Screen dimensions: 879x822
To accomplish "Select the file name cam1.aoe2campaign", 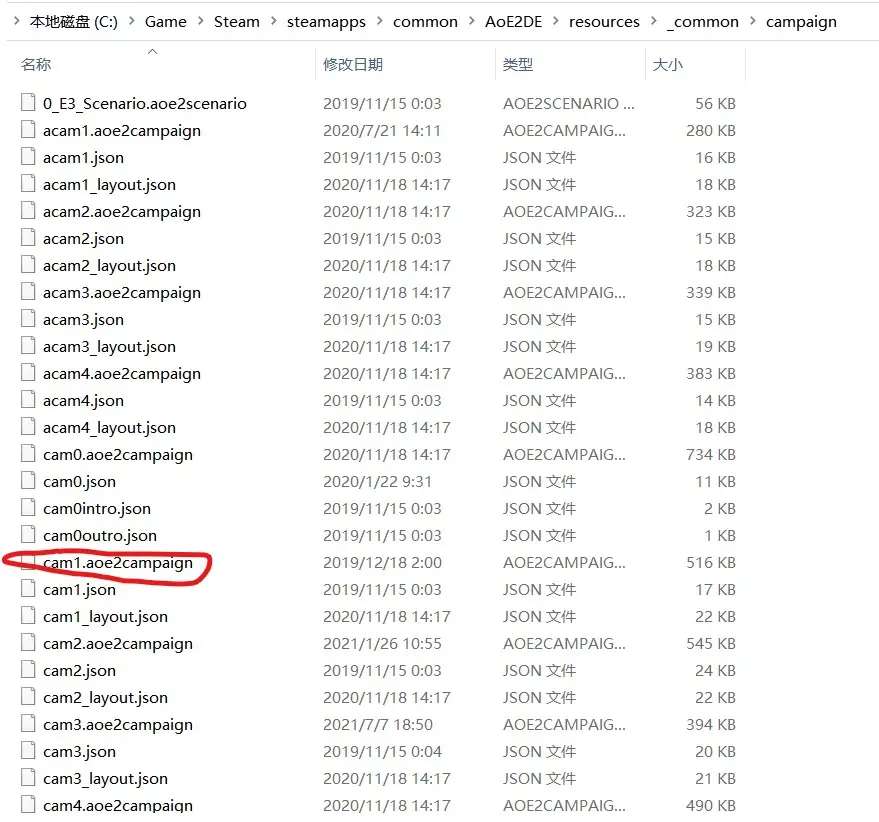I will point(118,562).
